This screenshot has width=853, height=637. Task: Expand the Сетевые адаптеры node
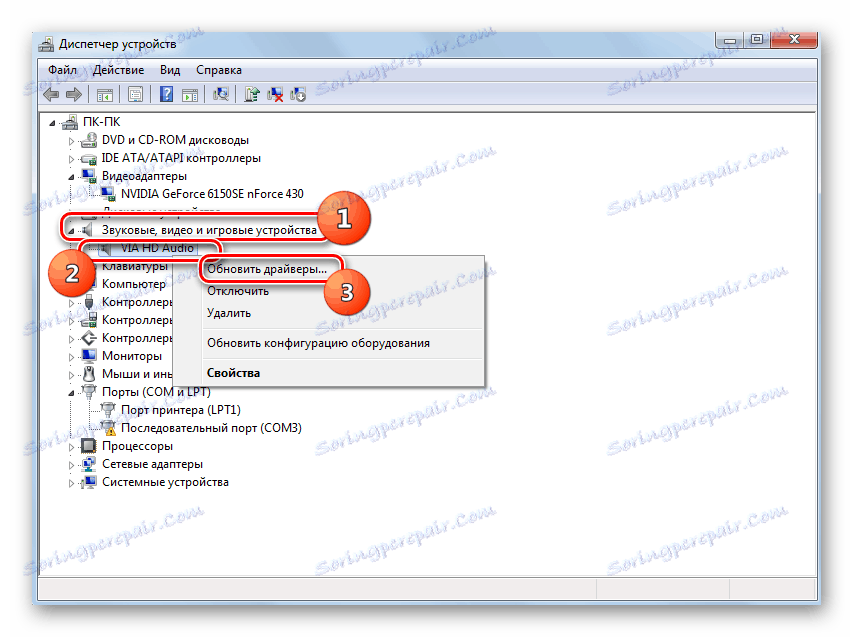(71, 465)
